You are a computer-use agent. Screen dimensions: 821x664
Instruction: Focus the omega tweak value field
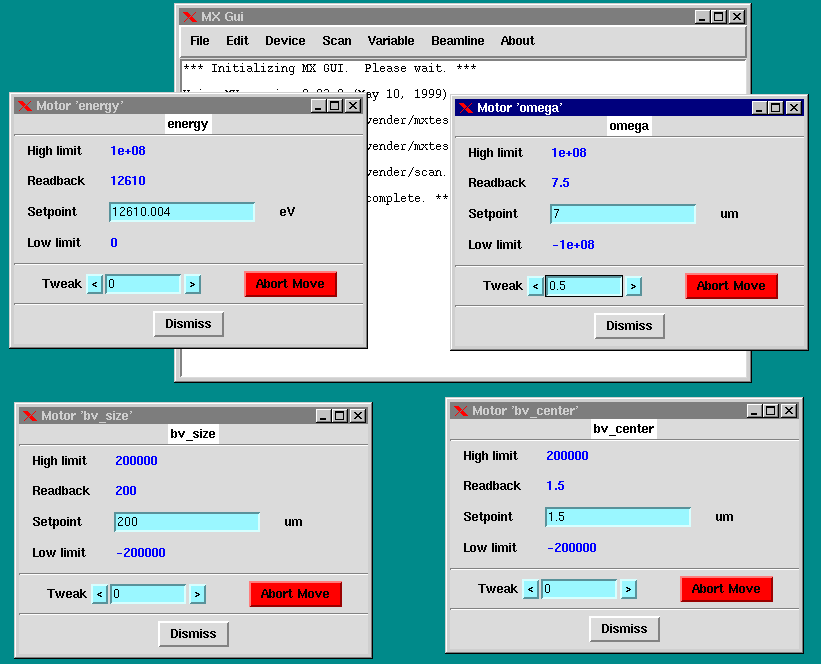[584, 287]
